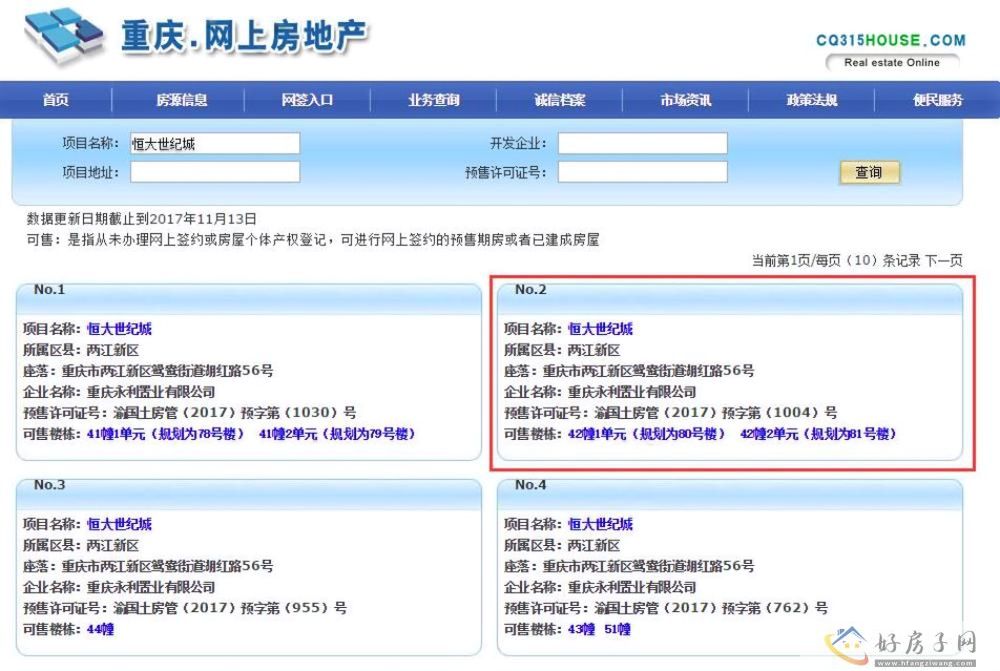The width and height of the screenshot is (1000, 671).
Task: Click the No.2 card header
Action: pos(730,298)
